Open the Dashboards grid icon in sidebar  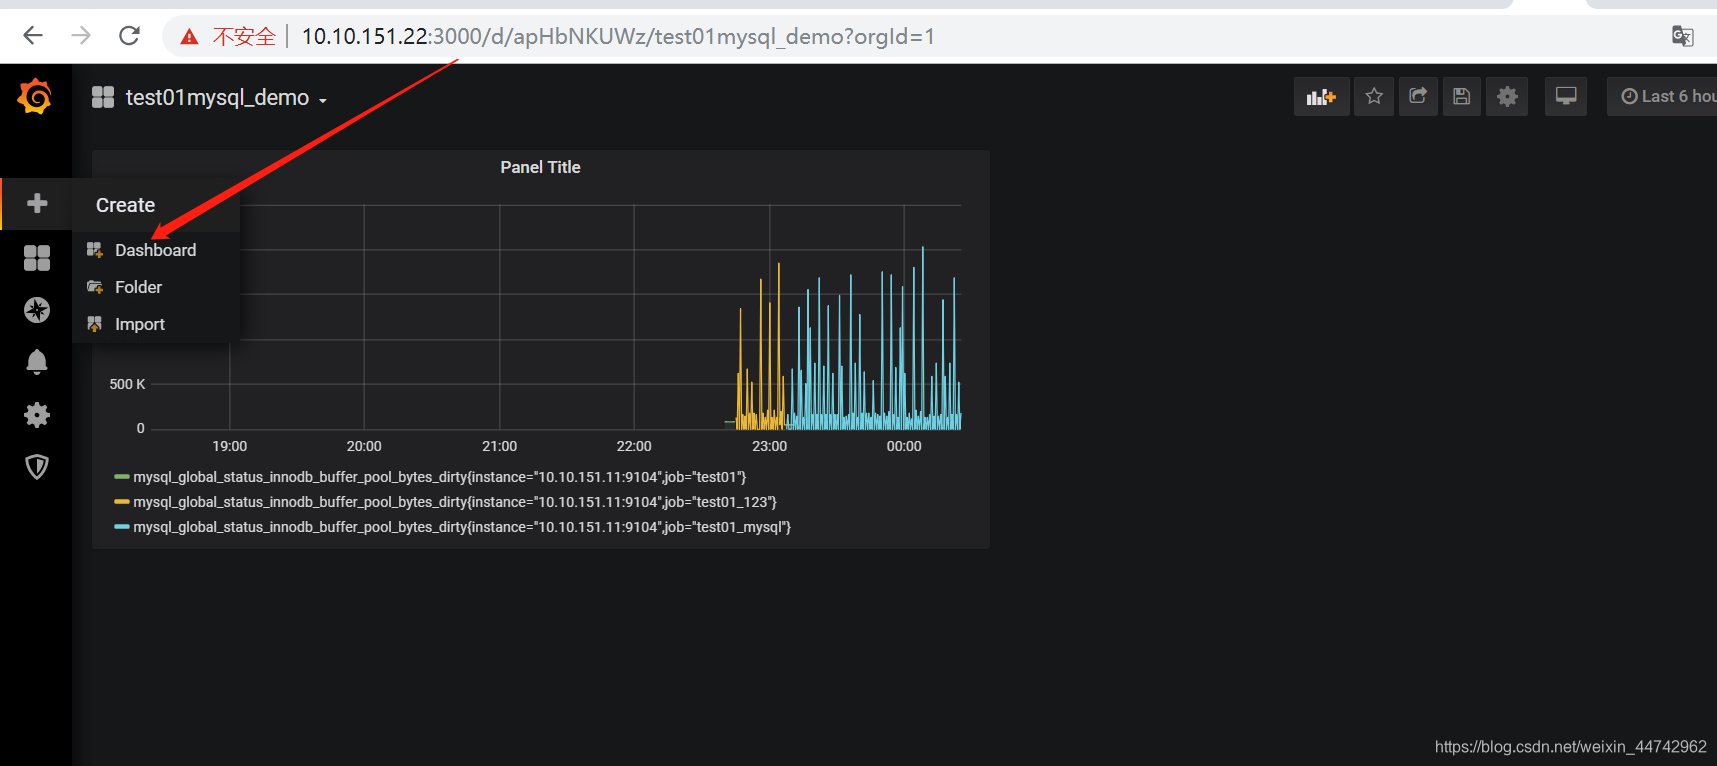tap(37, 258)
